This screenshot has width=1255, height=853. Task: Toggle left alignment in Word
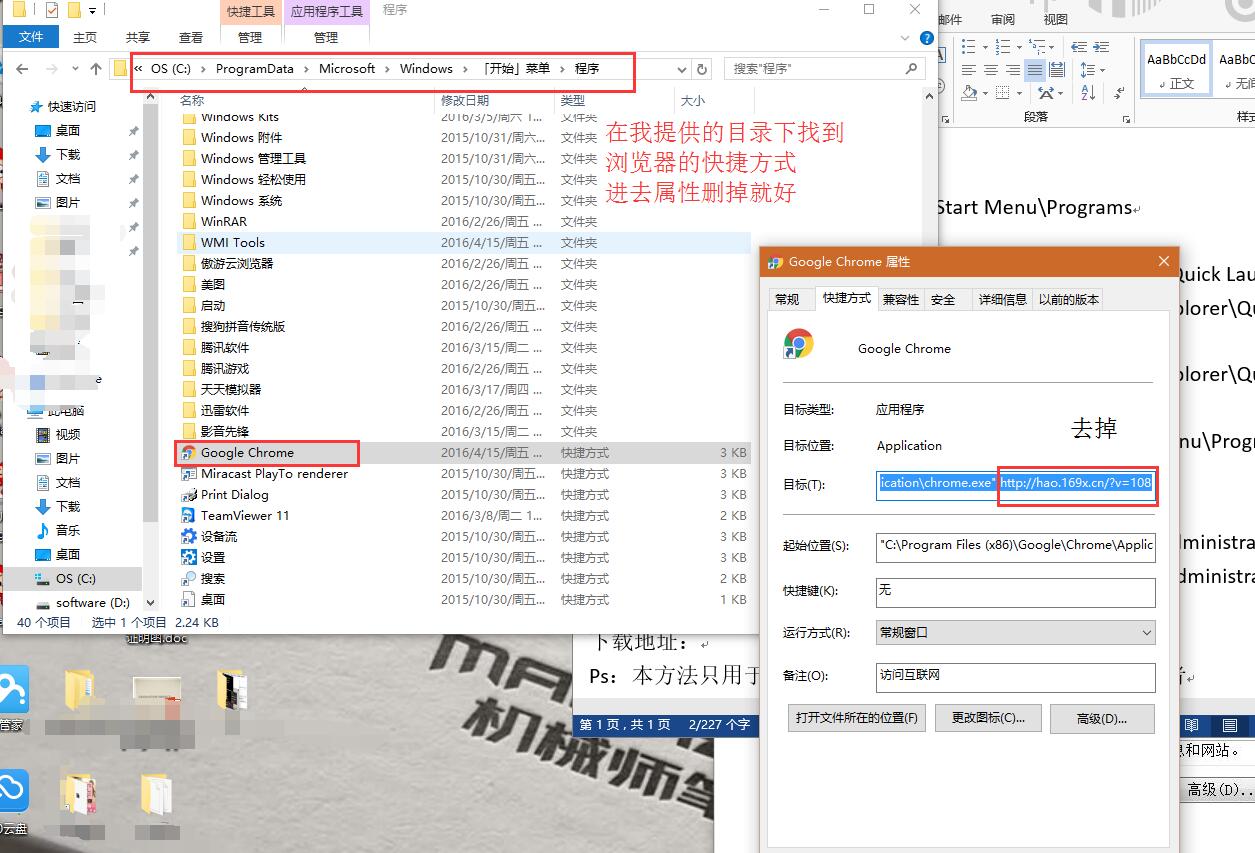click(968, 70)
